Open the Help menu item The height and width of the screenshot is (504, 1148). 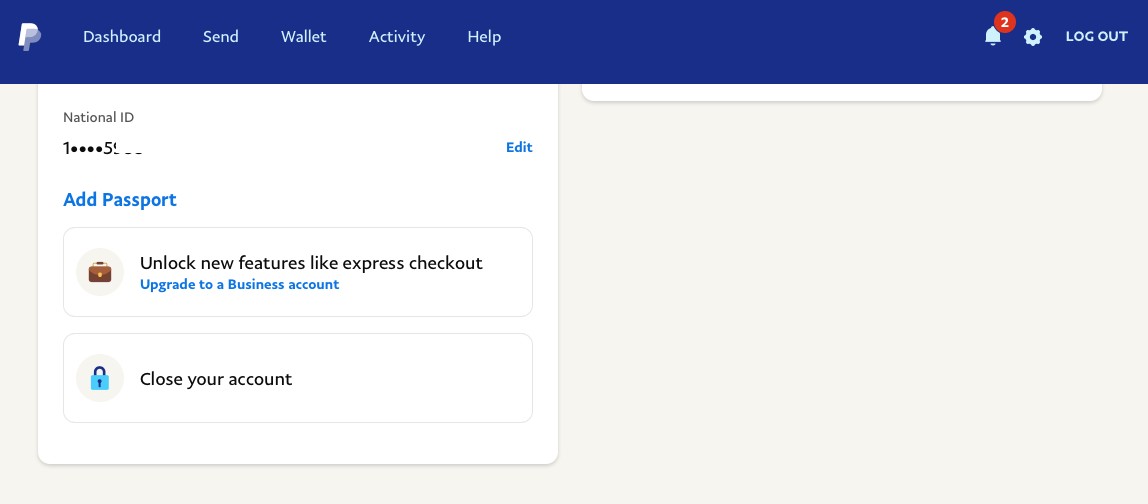[x=484, y=37]
